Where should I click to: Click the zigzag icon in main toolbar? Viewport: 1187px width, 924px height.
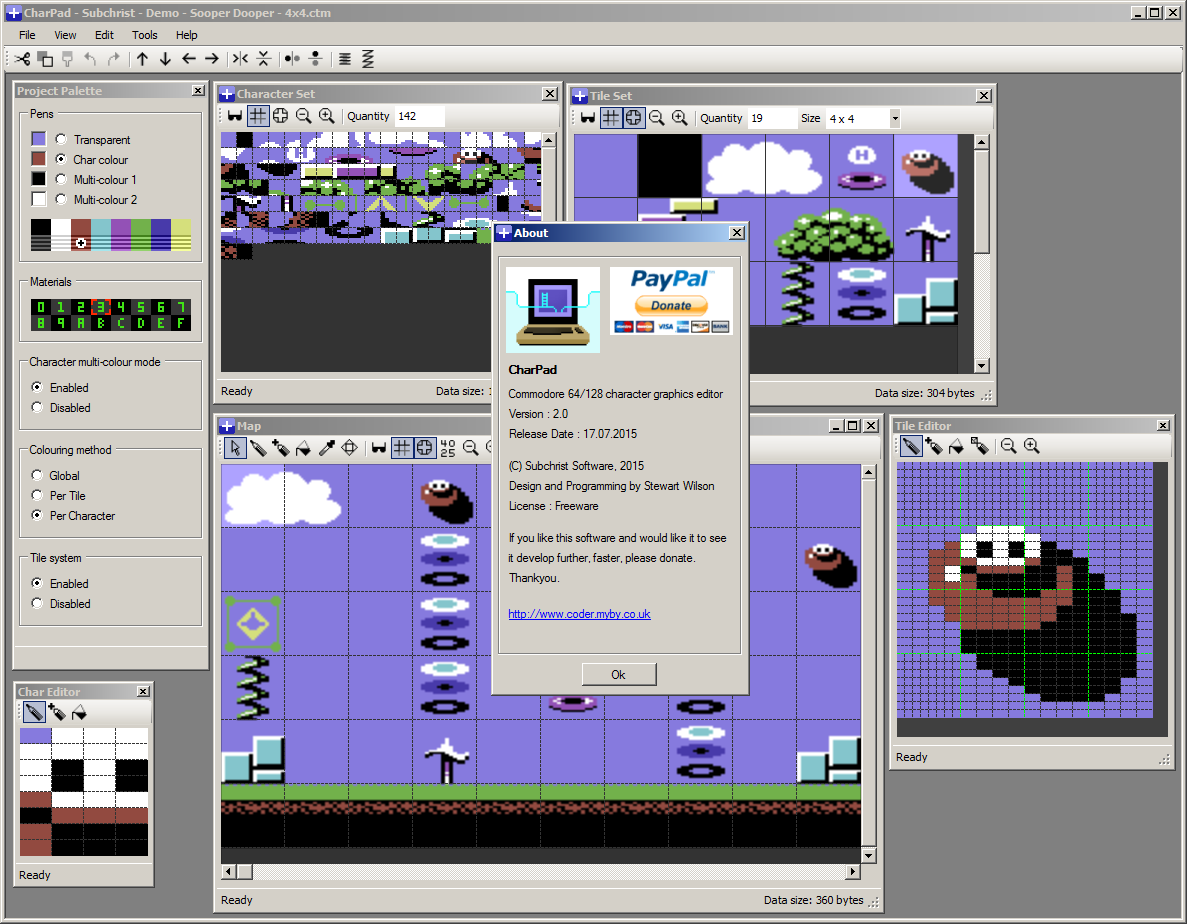coord(368,59)
